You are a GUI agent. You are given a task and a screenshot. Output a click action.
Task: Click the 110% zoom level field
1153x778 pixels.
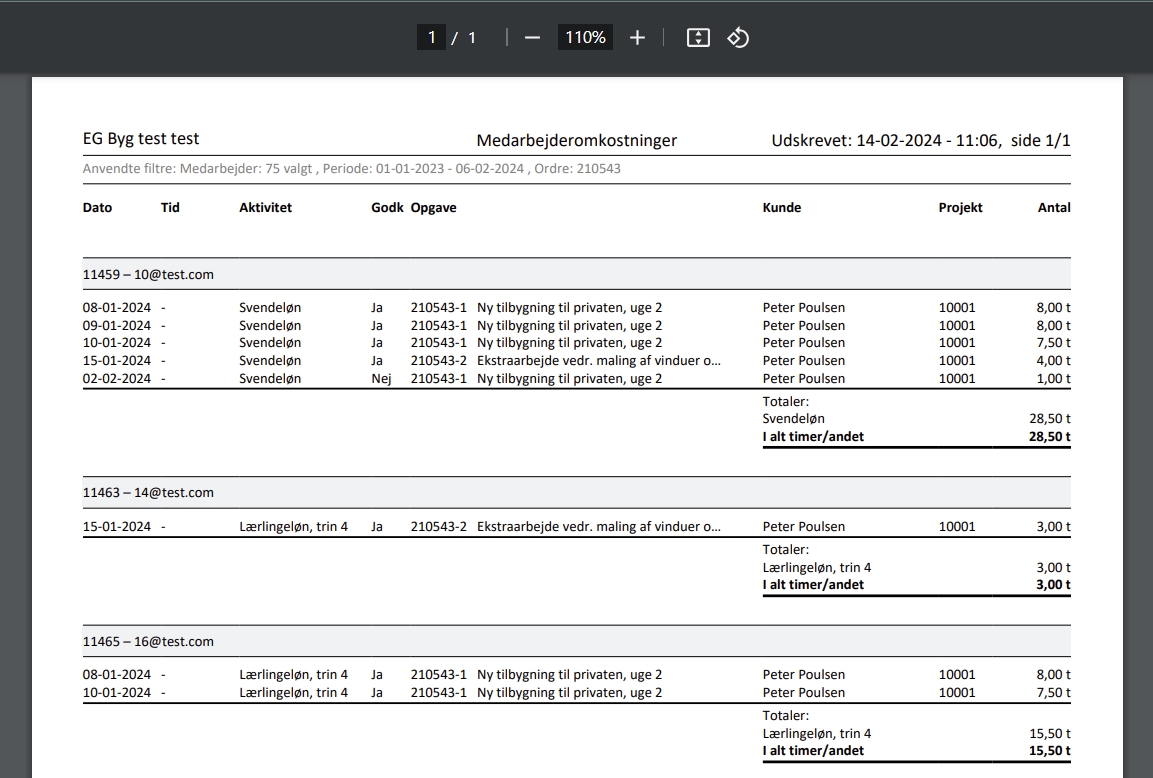(585, 38)
